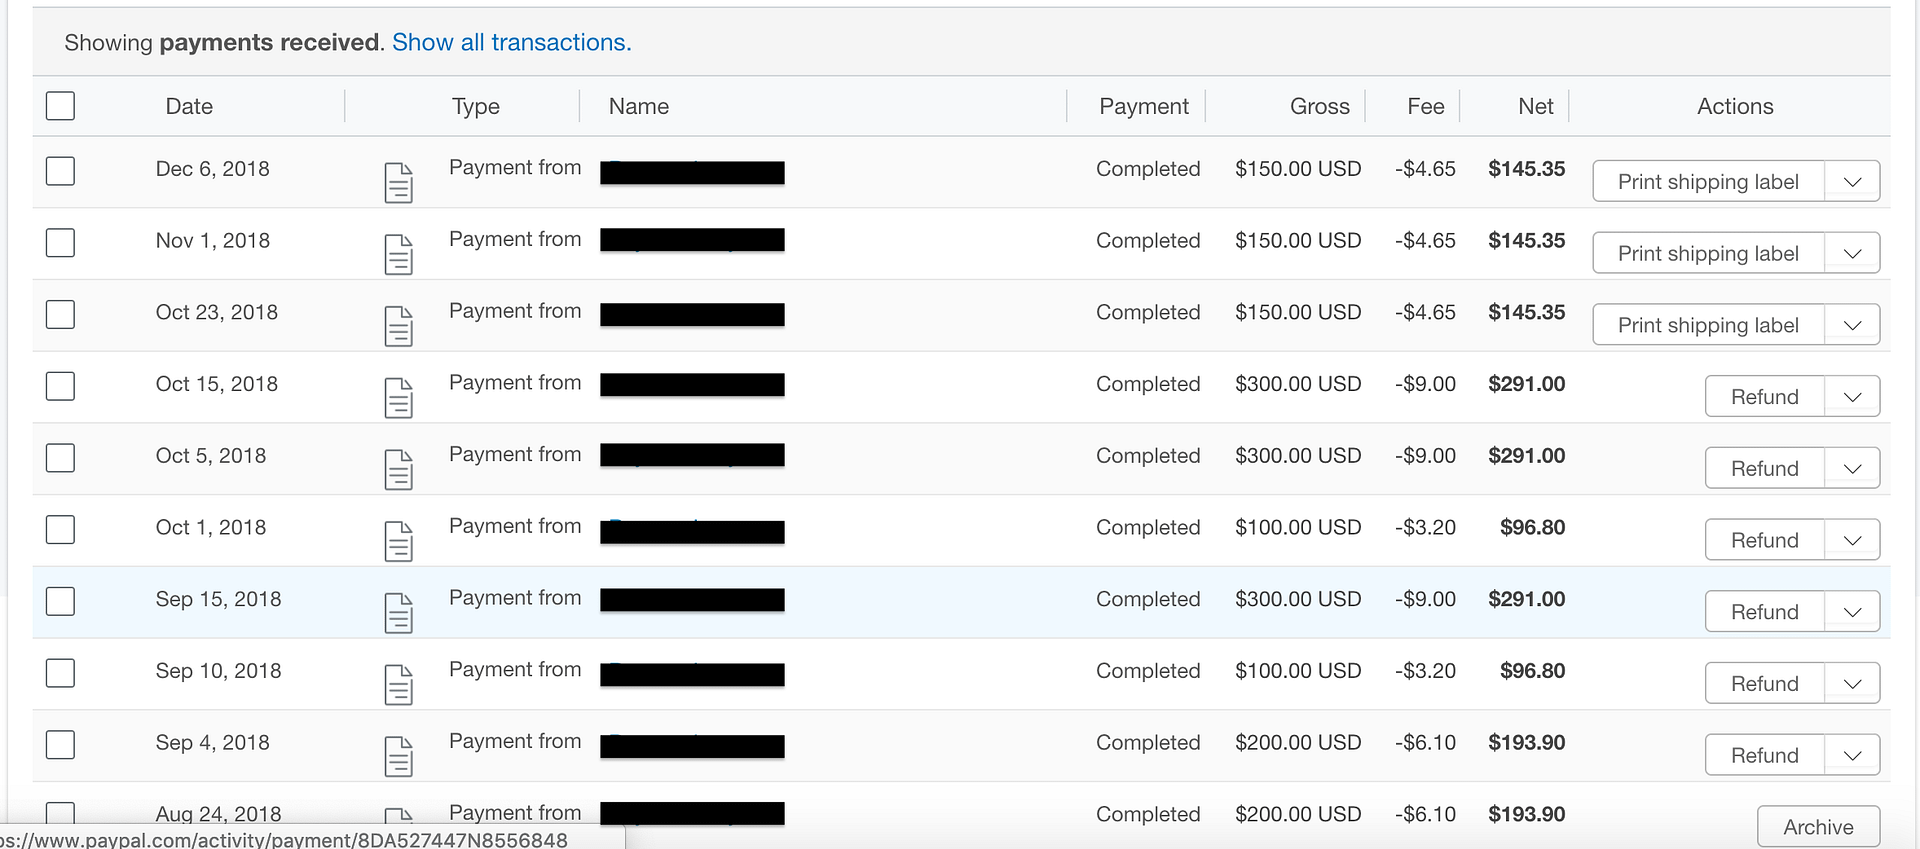The height and width of the screenshot is (849, 1920).
Task: Click the Oct 1, 2018 transaction icon
Action: point(398,541)
